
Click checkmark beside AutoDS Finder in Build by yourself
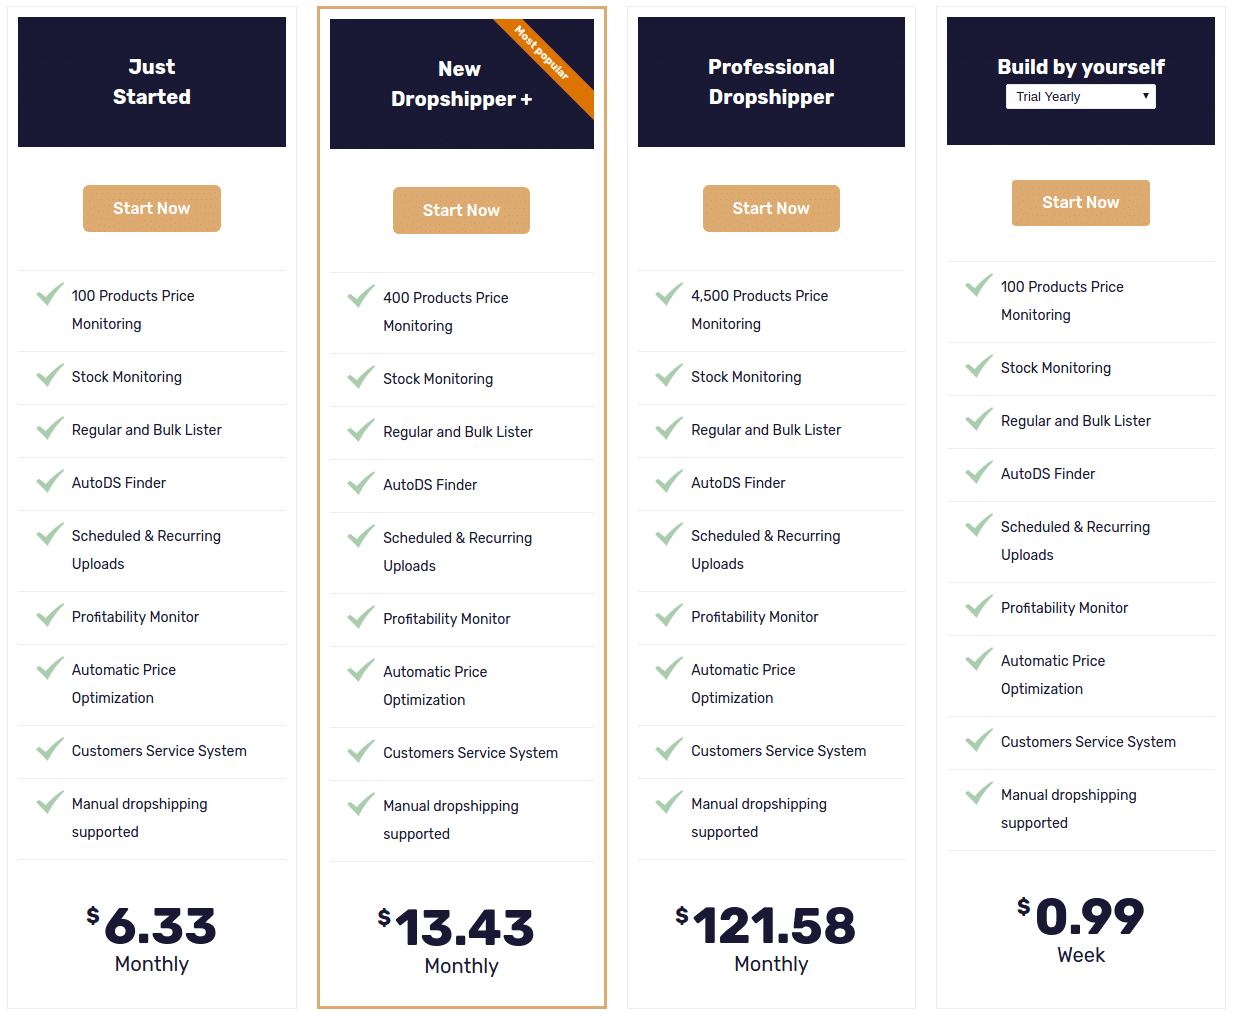pyautogui.click(x=979, y=472)
